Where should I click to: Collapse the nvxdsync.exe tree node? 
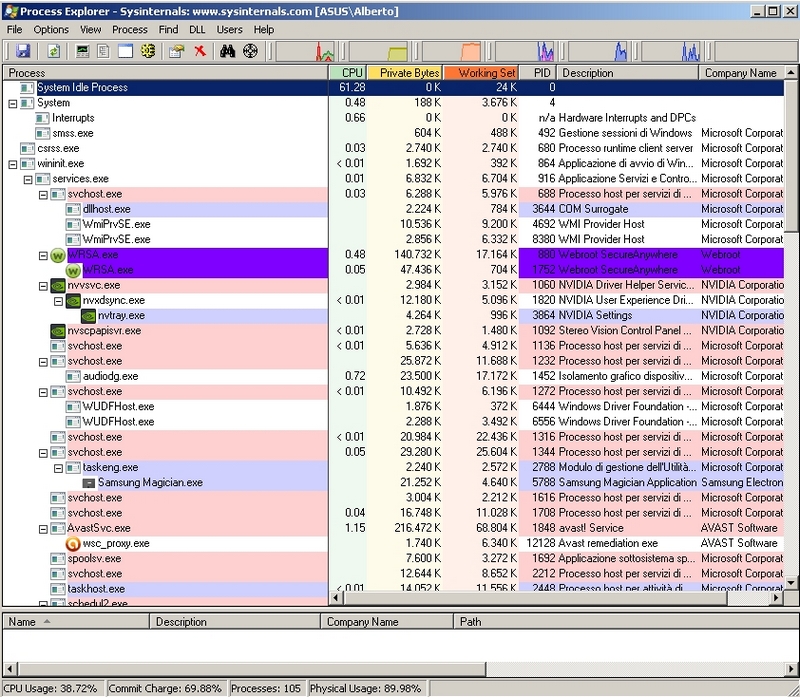click(x=59, y=302)
